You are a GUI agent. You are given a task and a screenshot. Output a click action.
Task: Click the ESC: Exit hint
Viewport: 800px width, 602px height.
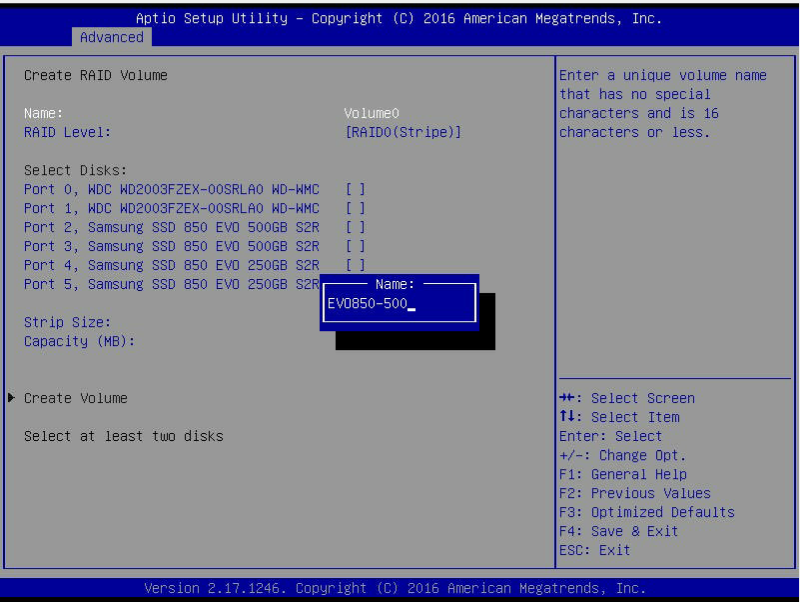click(594, 550)
